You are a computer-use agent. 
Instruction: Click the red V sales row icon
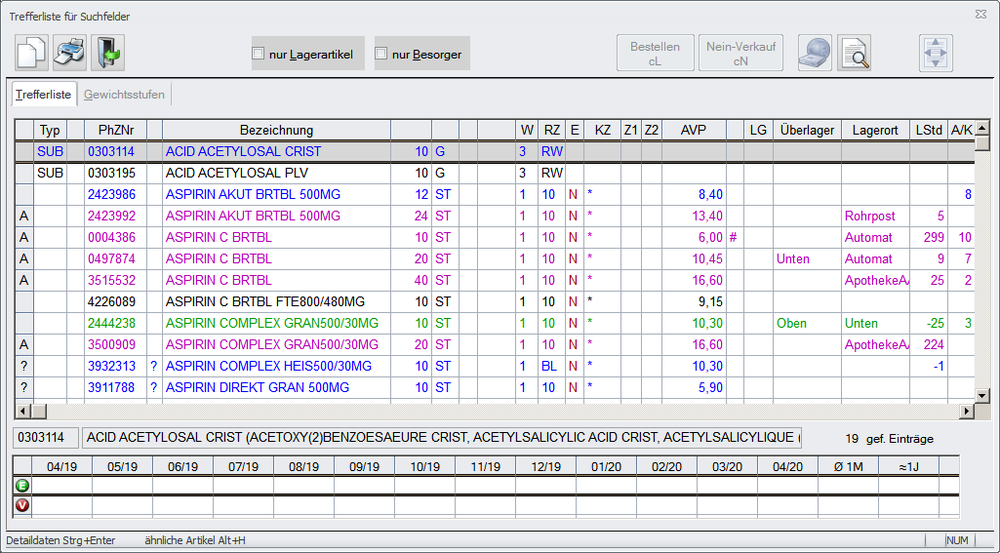(x=22, y=505)
